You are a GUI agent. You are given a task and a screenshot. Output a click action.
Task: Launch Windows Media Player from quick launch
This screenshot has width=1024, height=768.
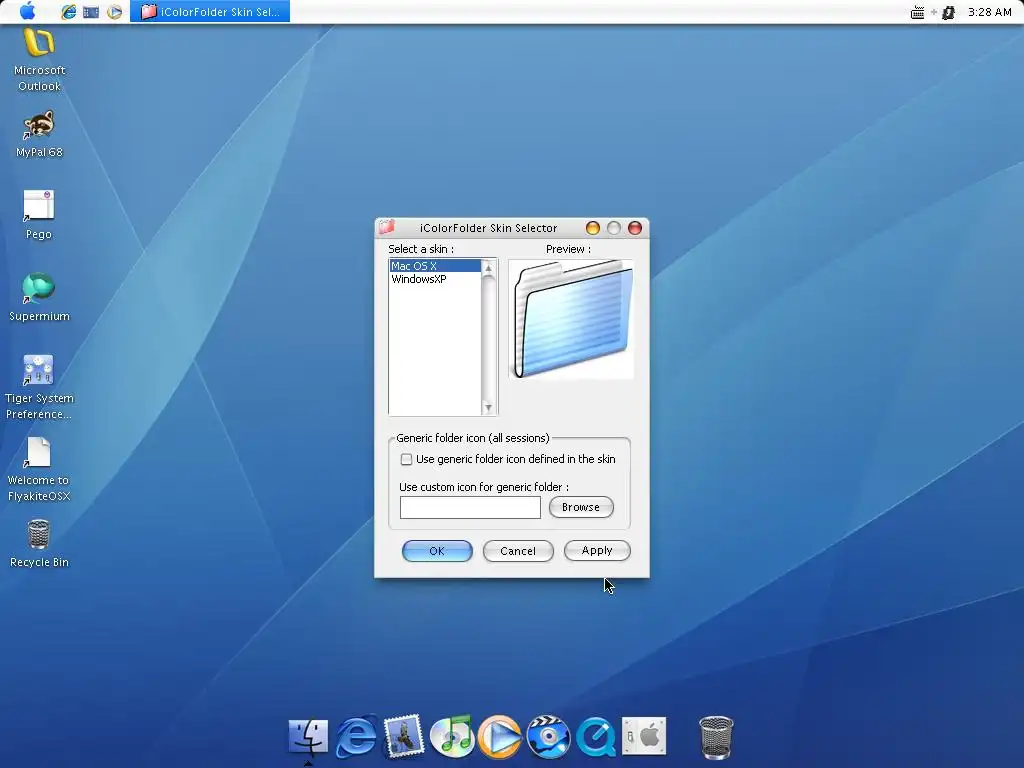point(114,12)
